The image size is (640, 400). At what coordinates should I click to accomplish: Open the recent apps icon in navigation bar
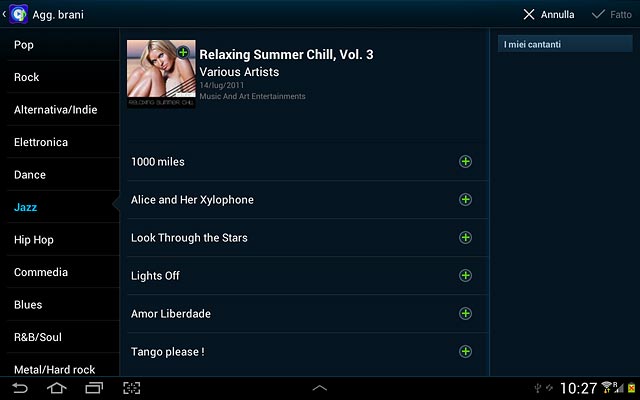(94, 388)
